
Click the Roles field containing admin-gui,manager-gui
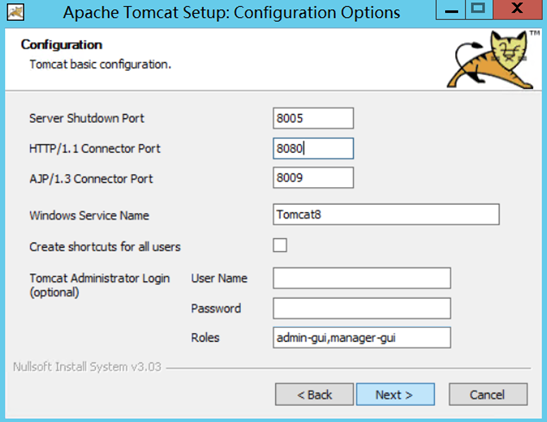click(362, 338)
